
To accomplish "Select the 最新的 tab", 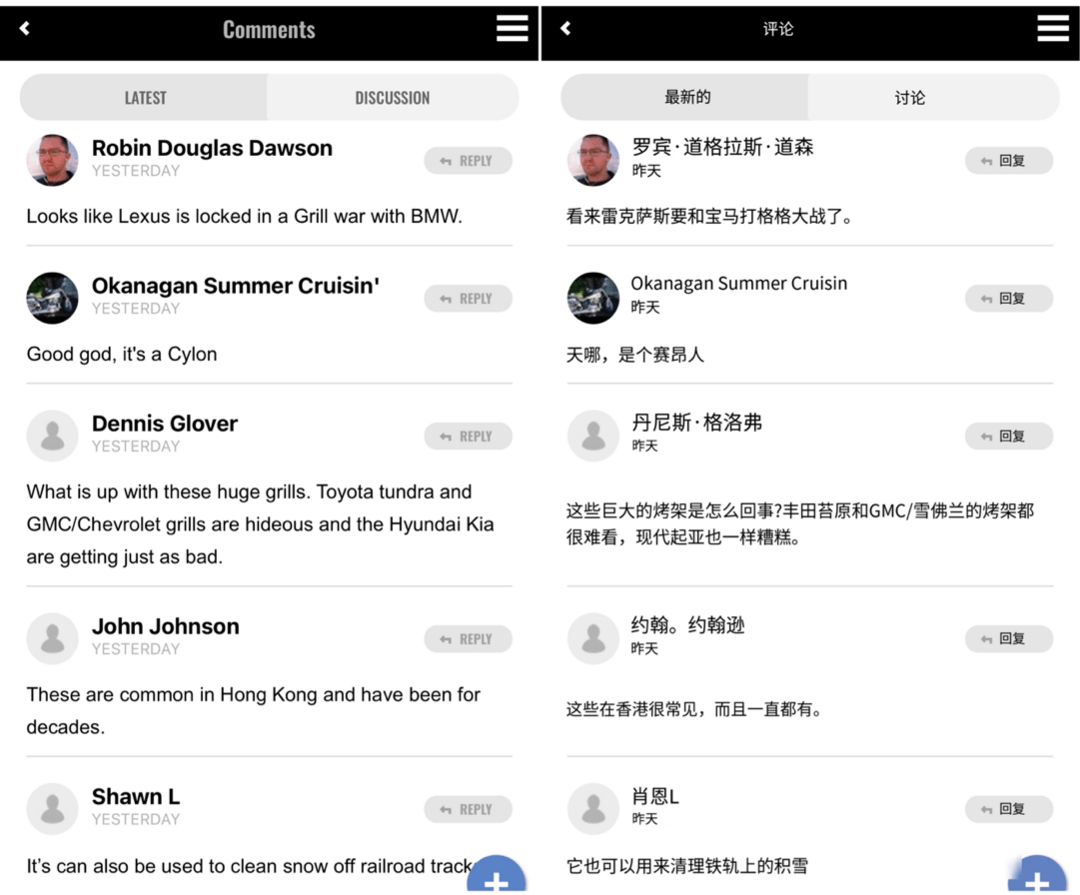I will [685, 97].
